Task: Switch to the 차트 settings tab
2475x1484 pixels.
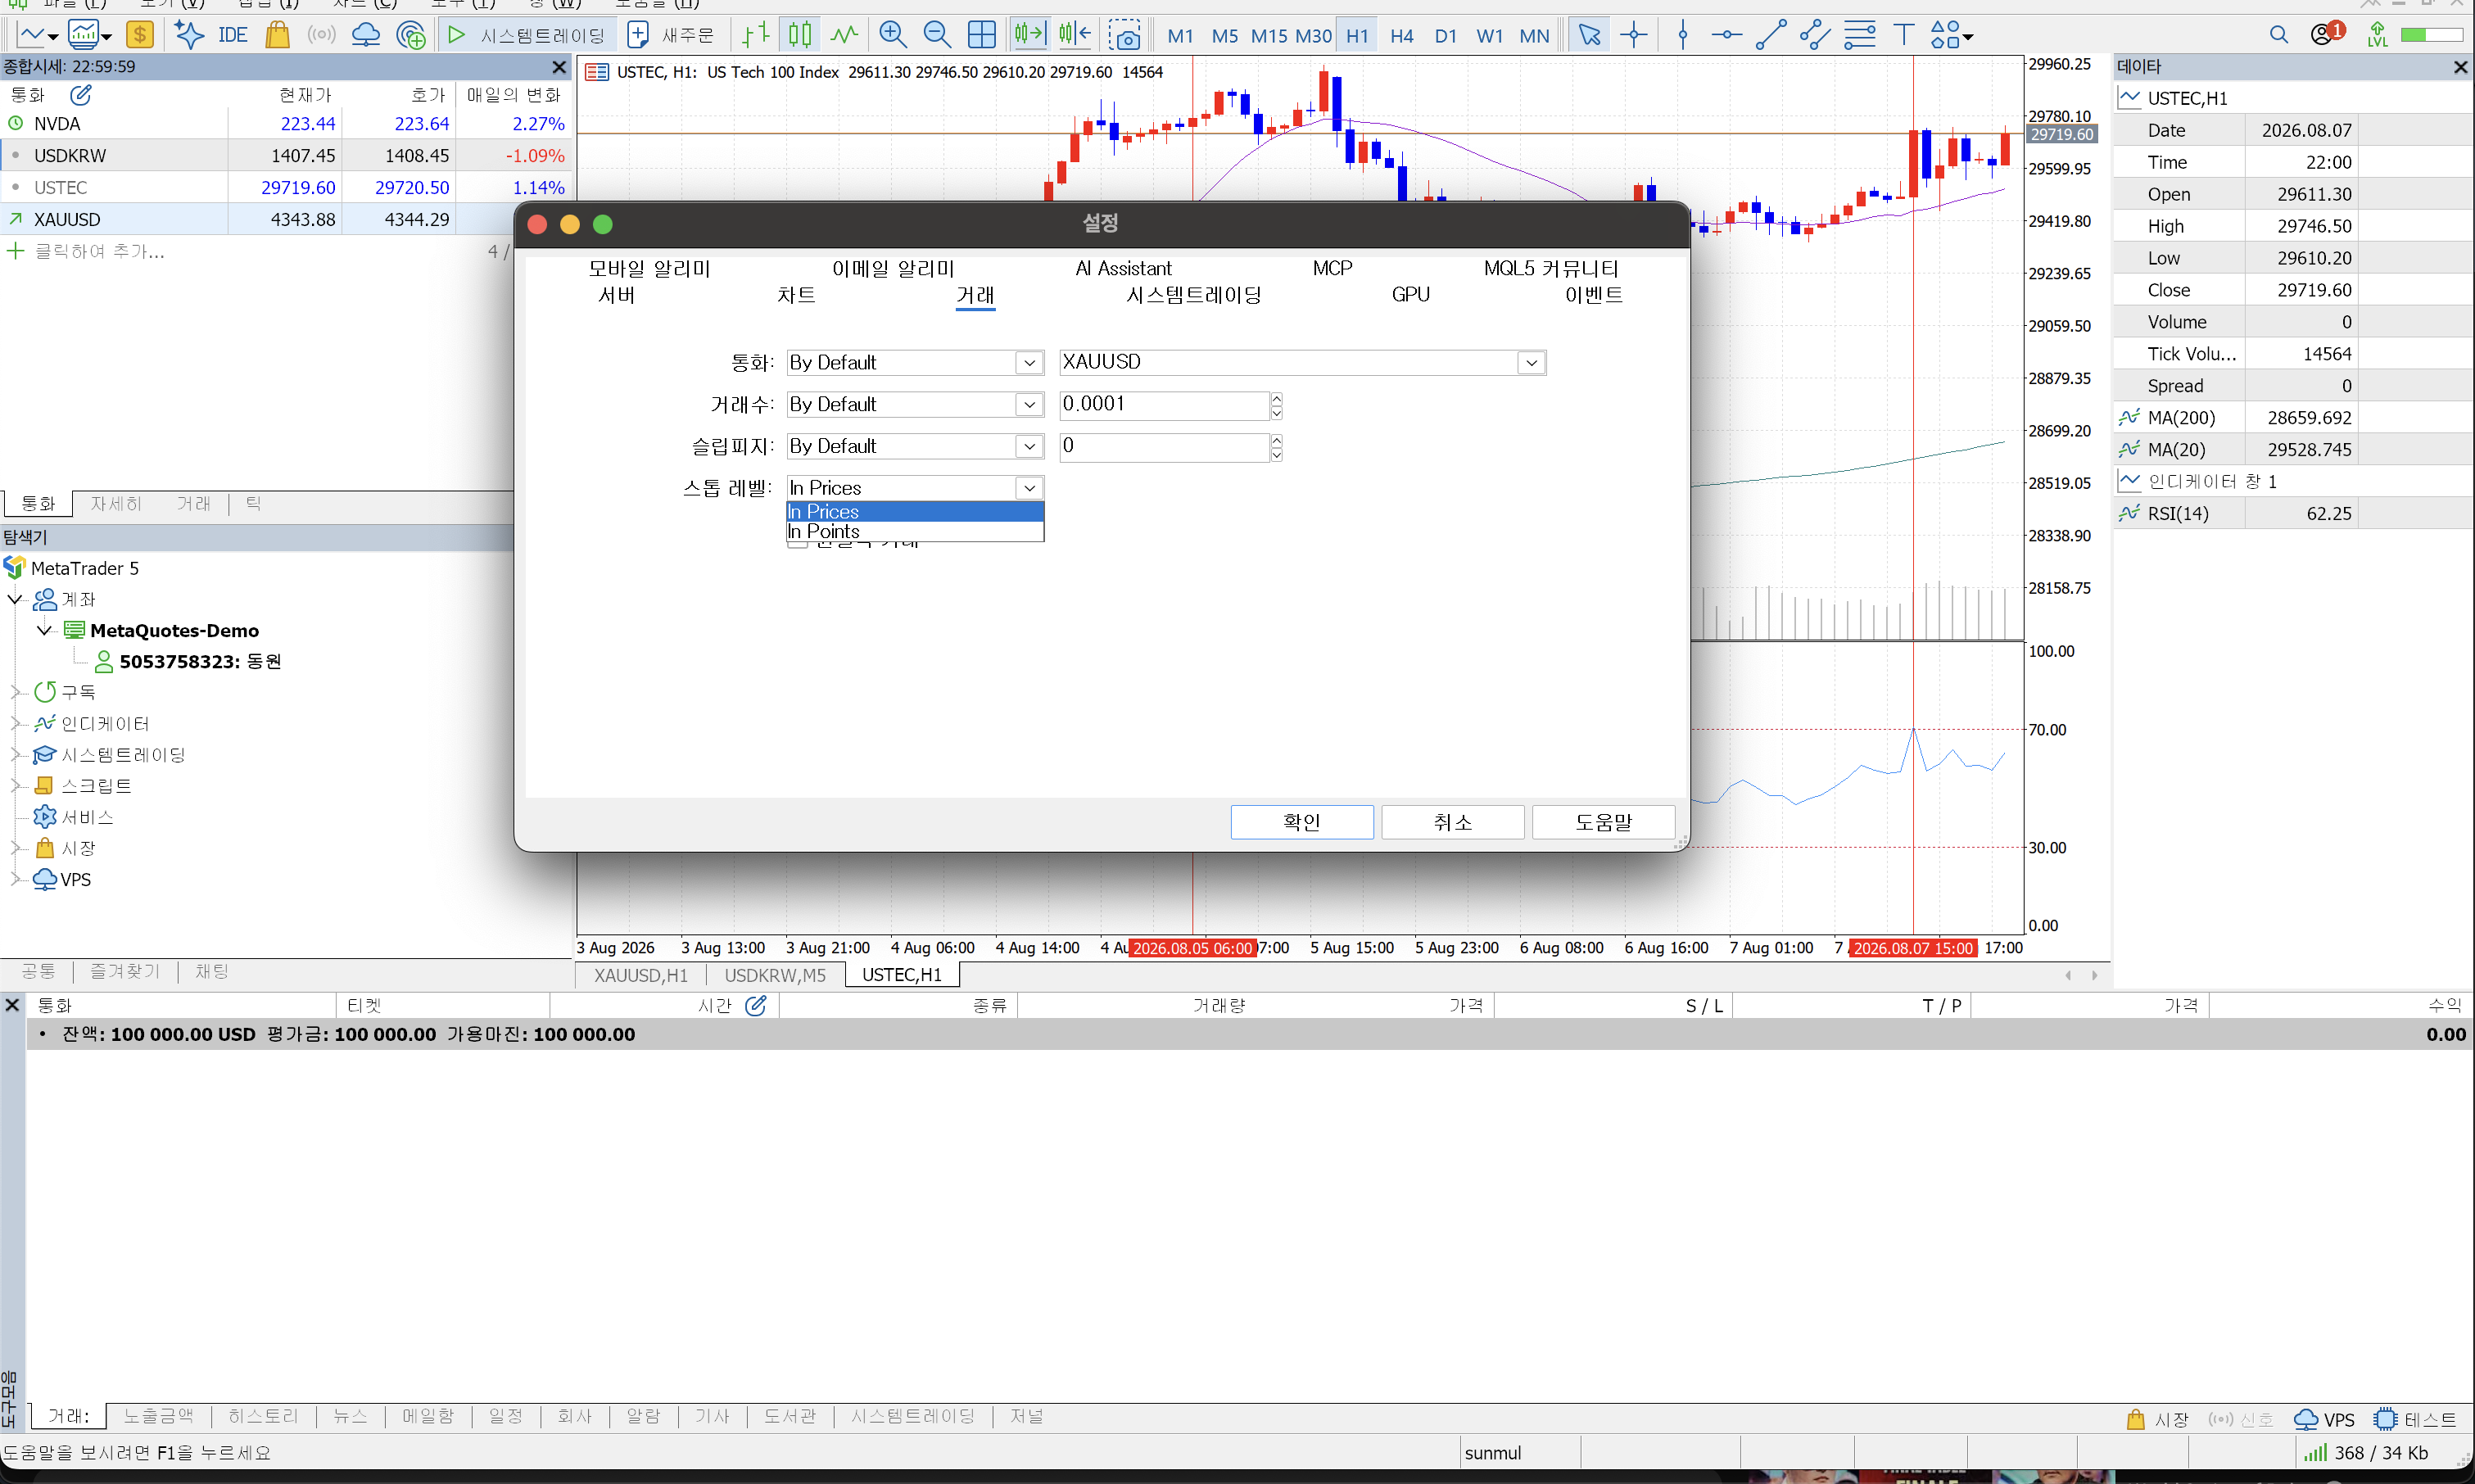Action: coord(796,295)
